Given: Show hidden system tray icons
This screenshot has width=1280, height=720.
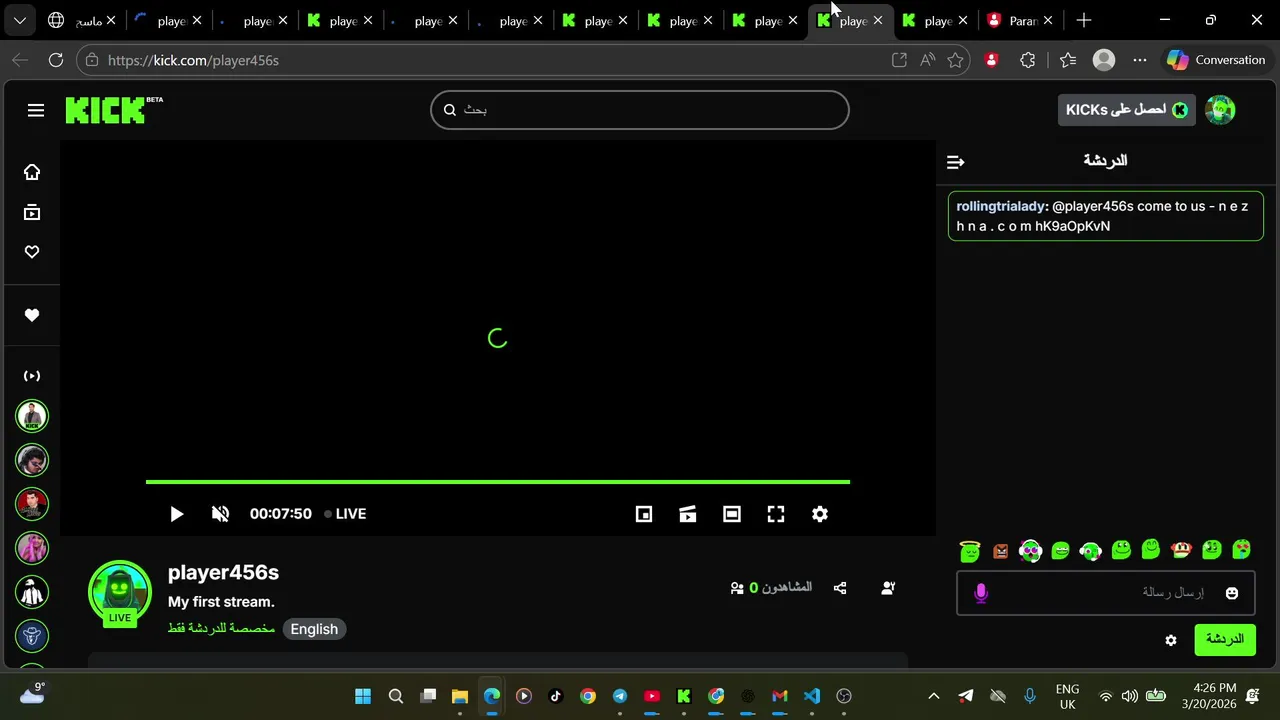Looking at the screenshot, I should [934, 696].
